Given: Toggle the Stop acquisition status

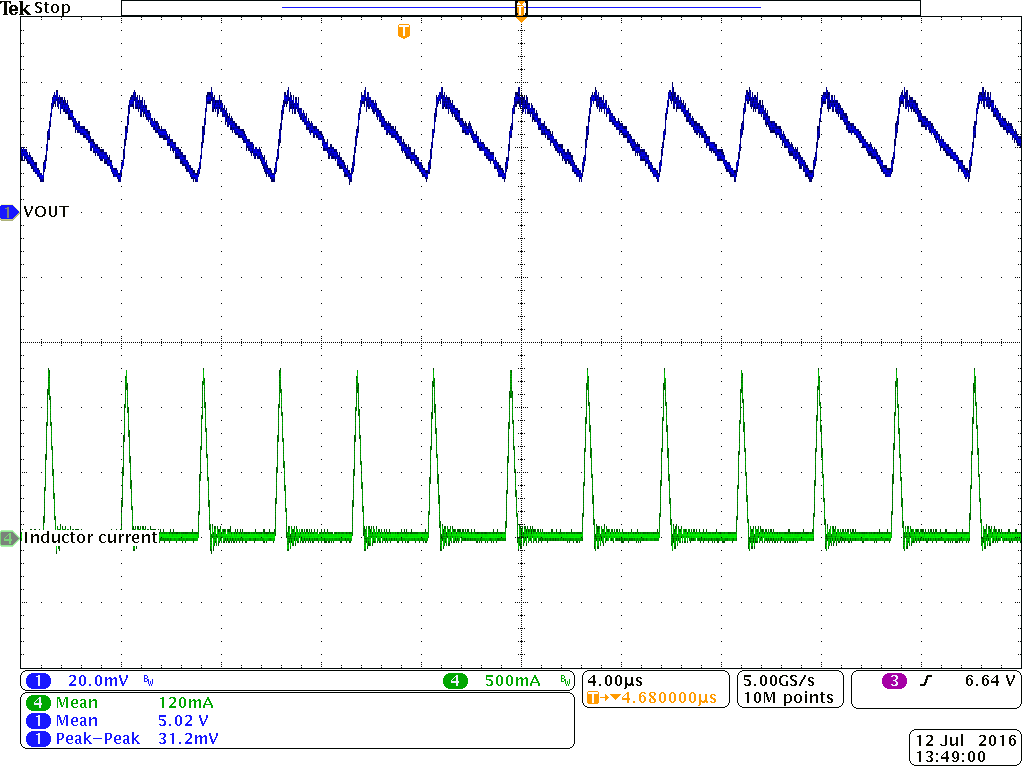Looking at the screenshot, I should (x=52, y=8).
